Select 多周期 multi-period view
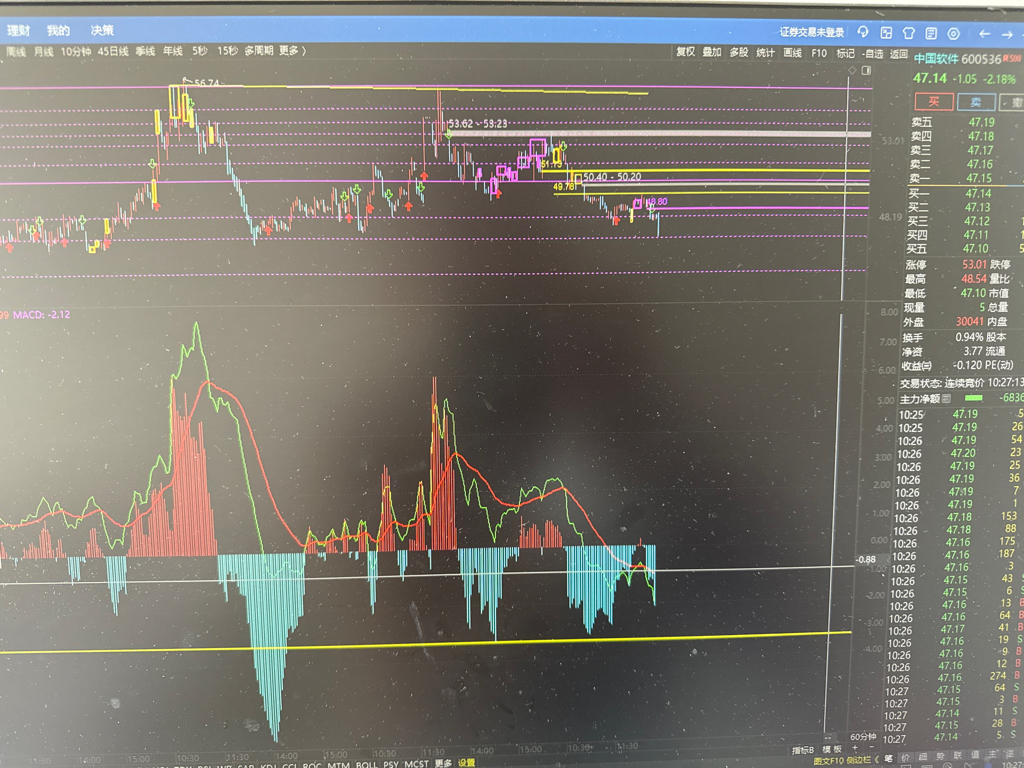1024x768 pixels. click(259, 50)
